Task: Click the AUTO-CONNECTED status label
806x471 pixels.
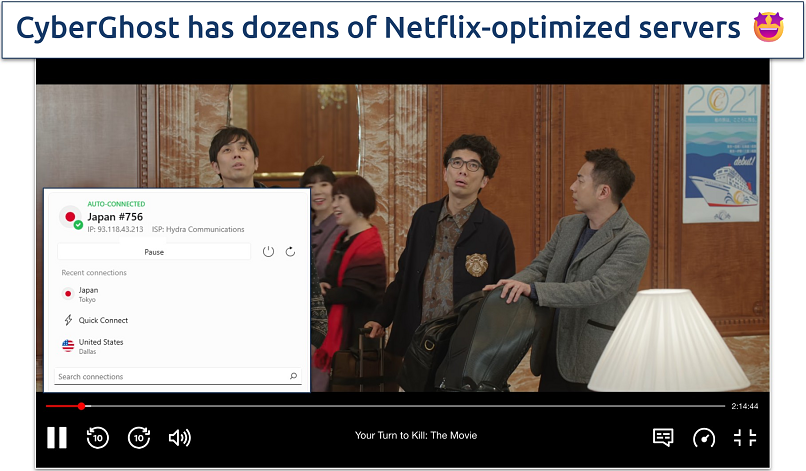Action: [x=116, y=204]
